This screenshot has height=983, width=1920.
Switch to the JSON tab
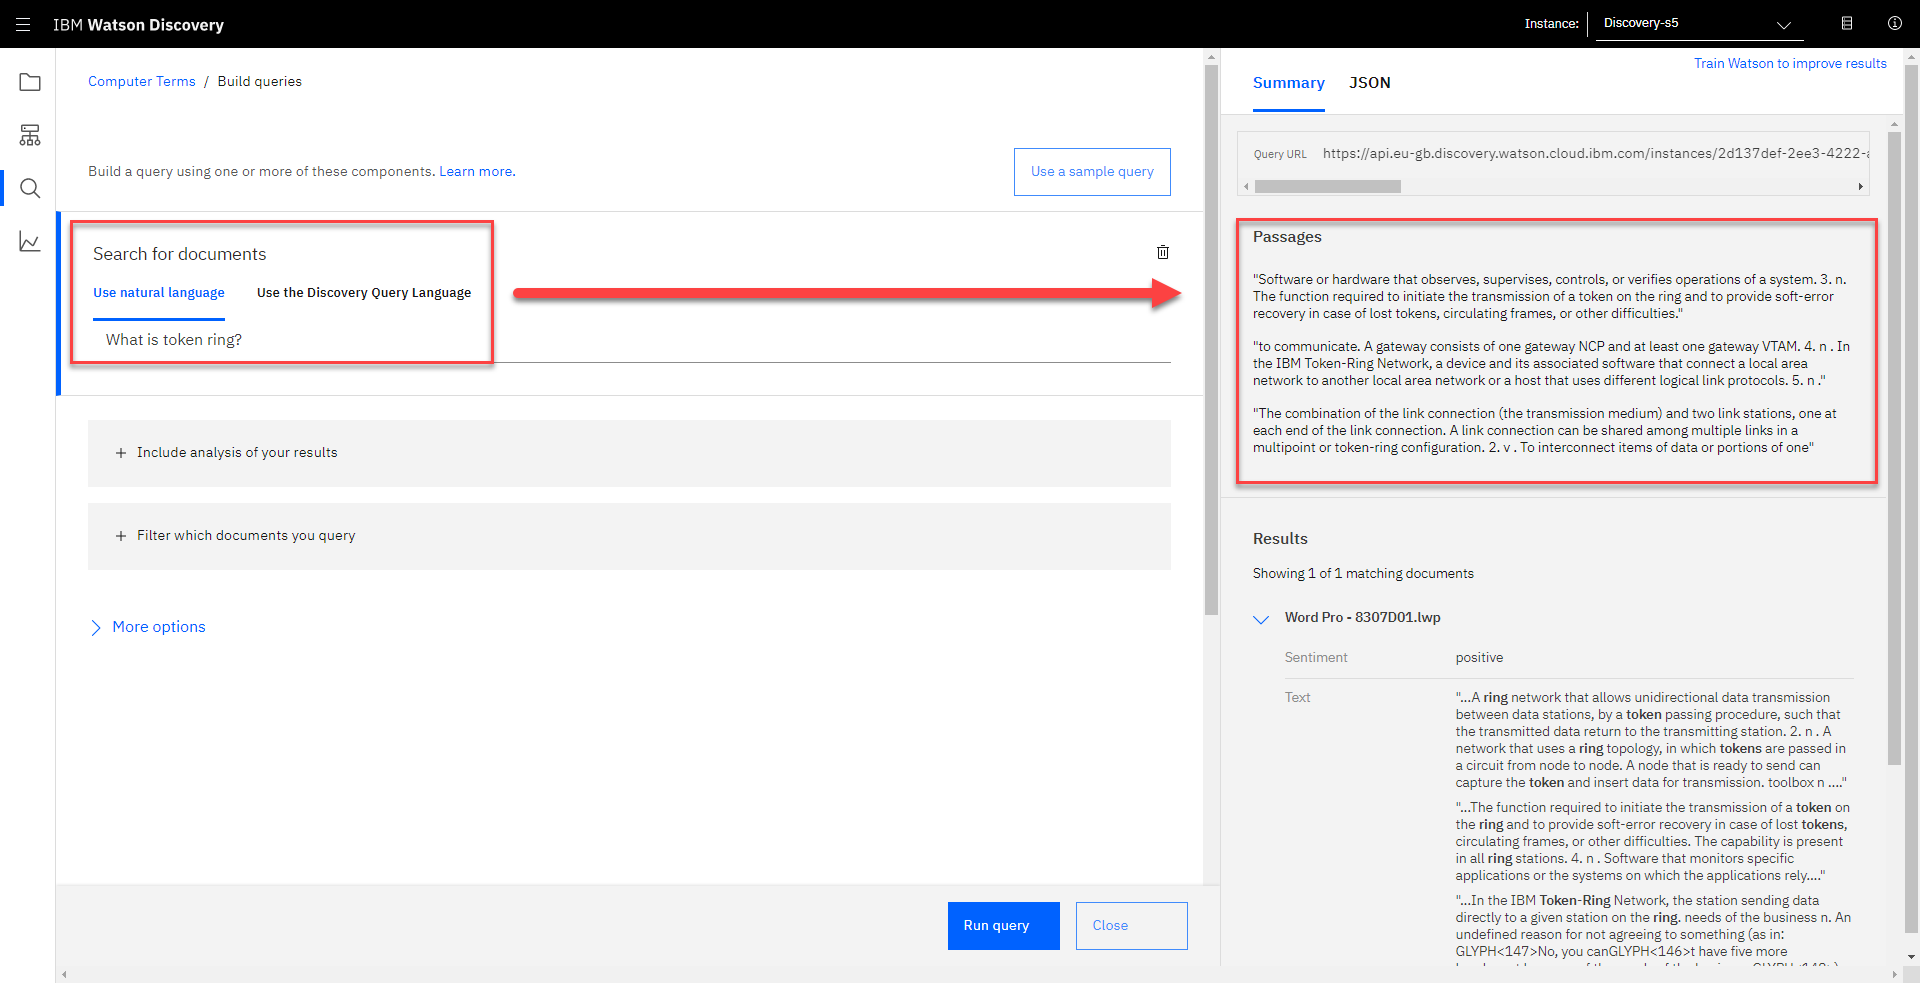tap(1369, 83)
